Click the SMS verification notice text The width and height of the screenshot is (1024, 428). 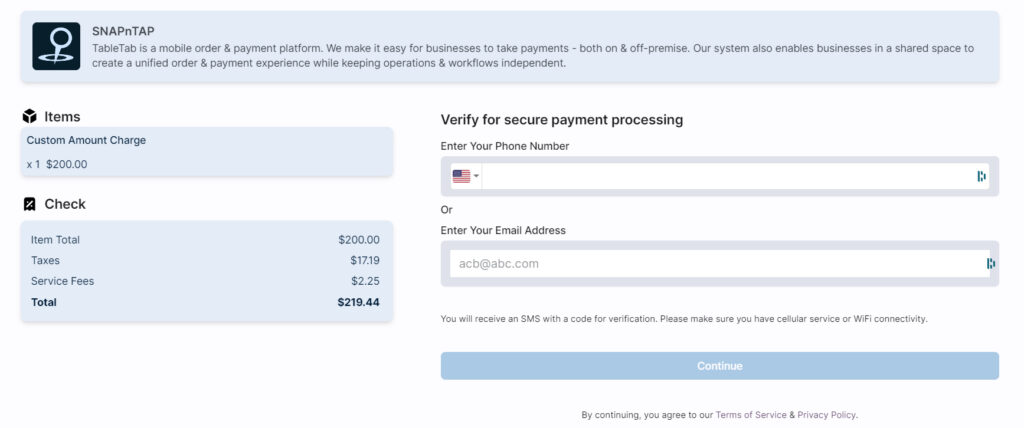[684, 319]
